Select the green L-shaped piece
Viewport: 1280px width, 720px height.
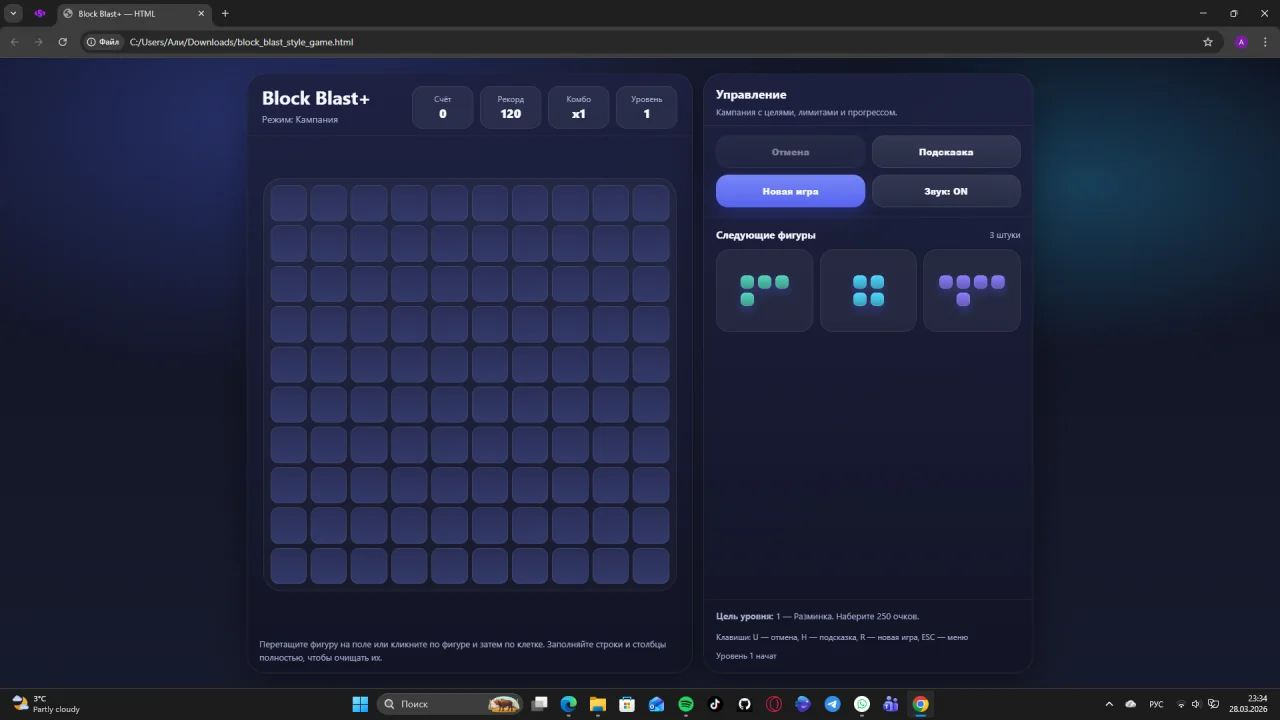[764, 290]
